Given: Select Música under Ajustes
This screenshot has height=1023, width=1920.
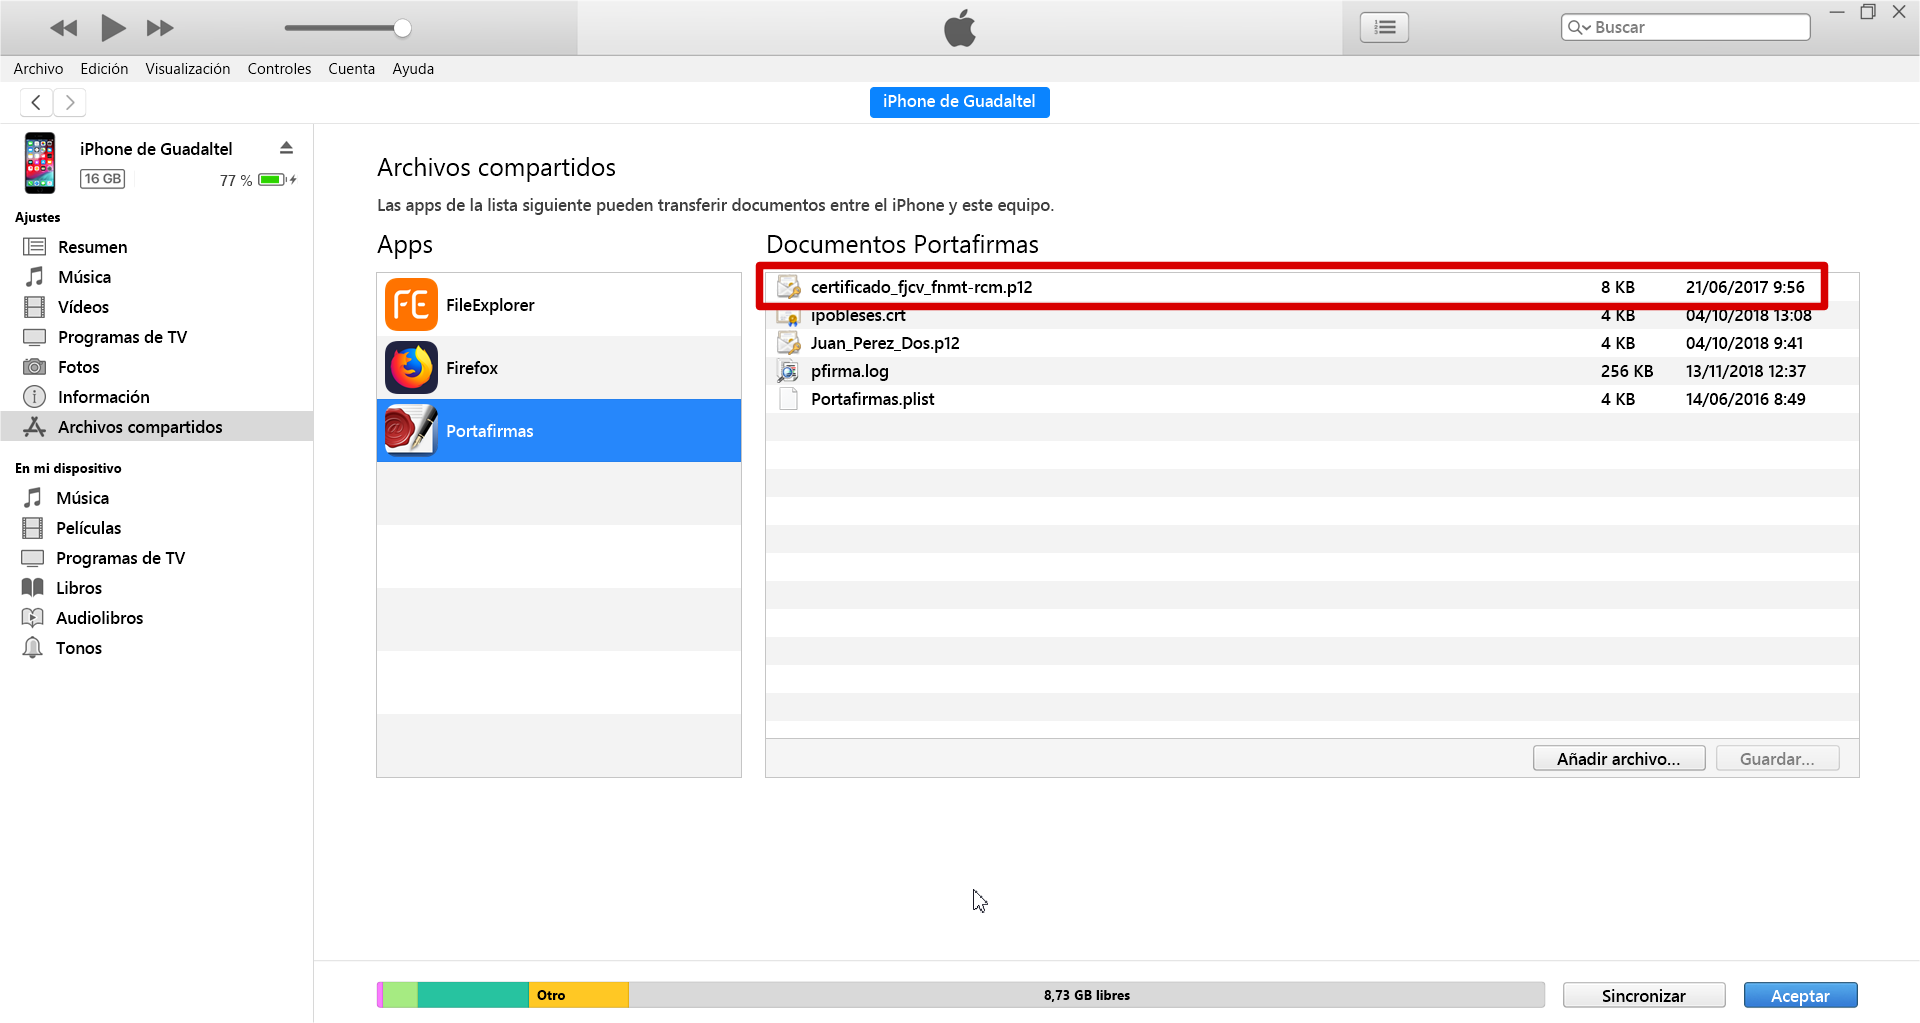Looking at the screenshot, I should pyautogui.click(x=157, y=277).
